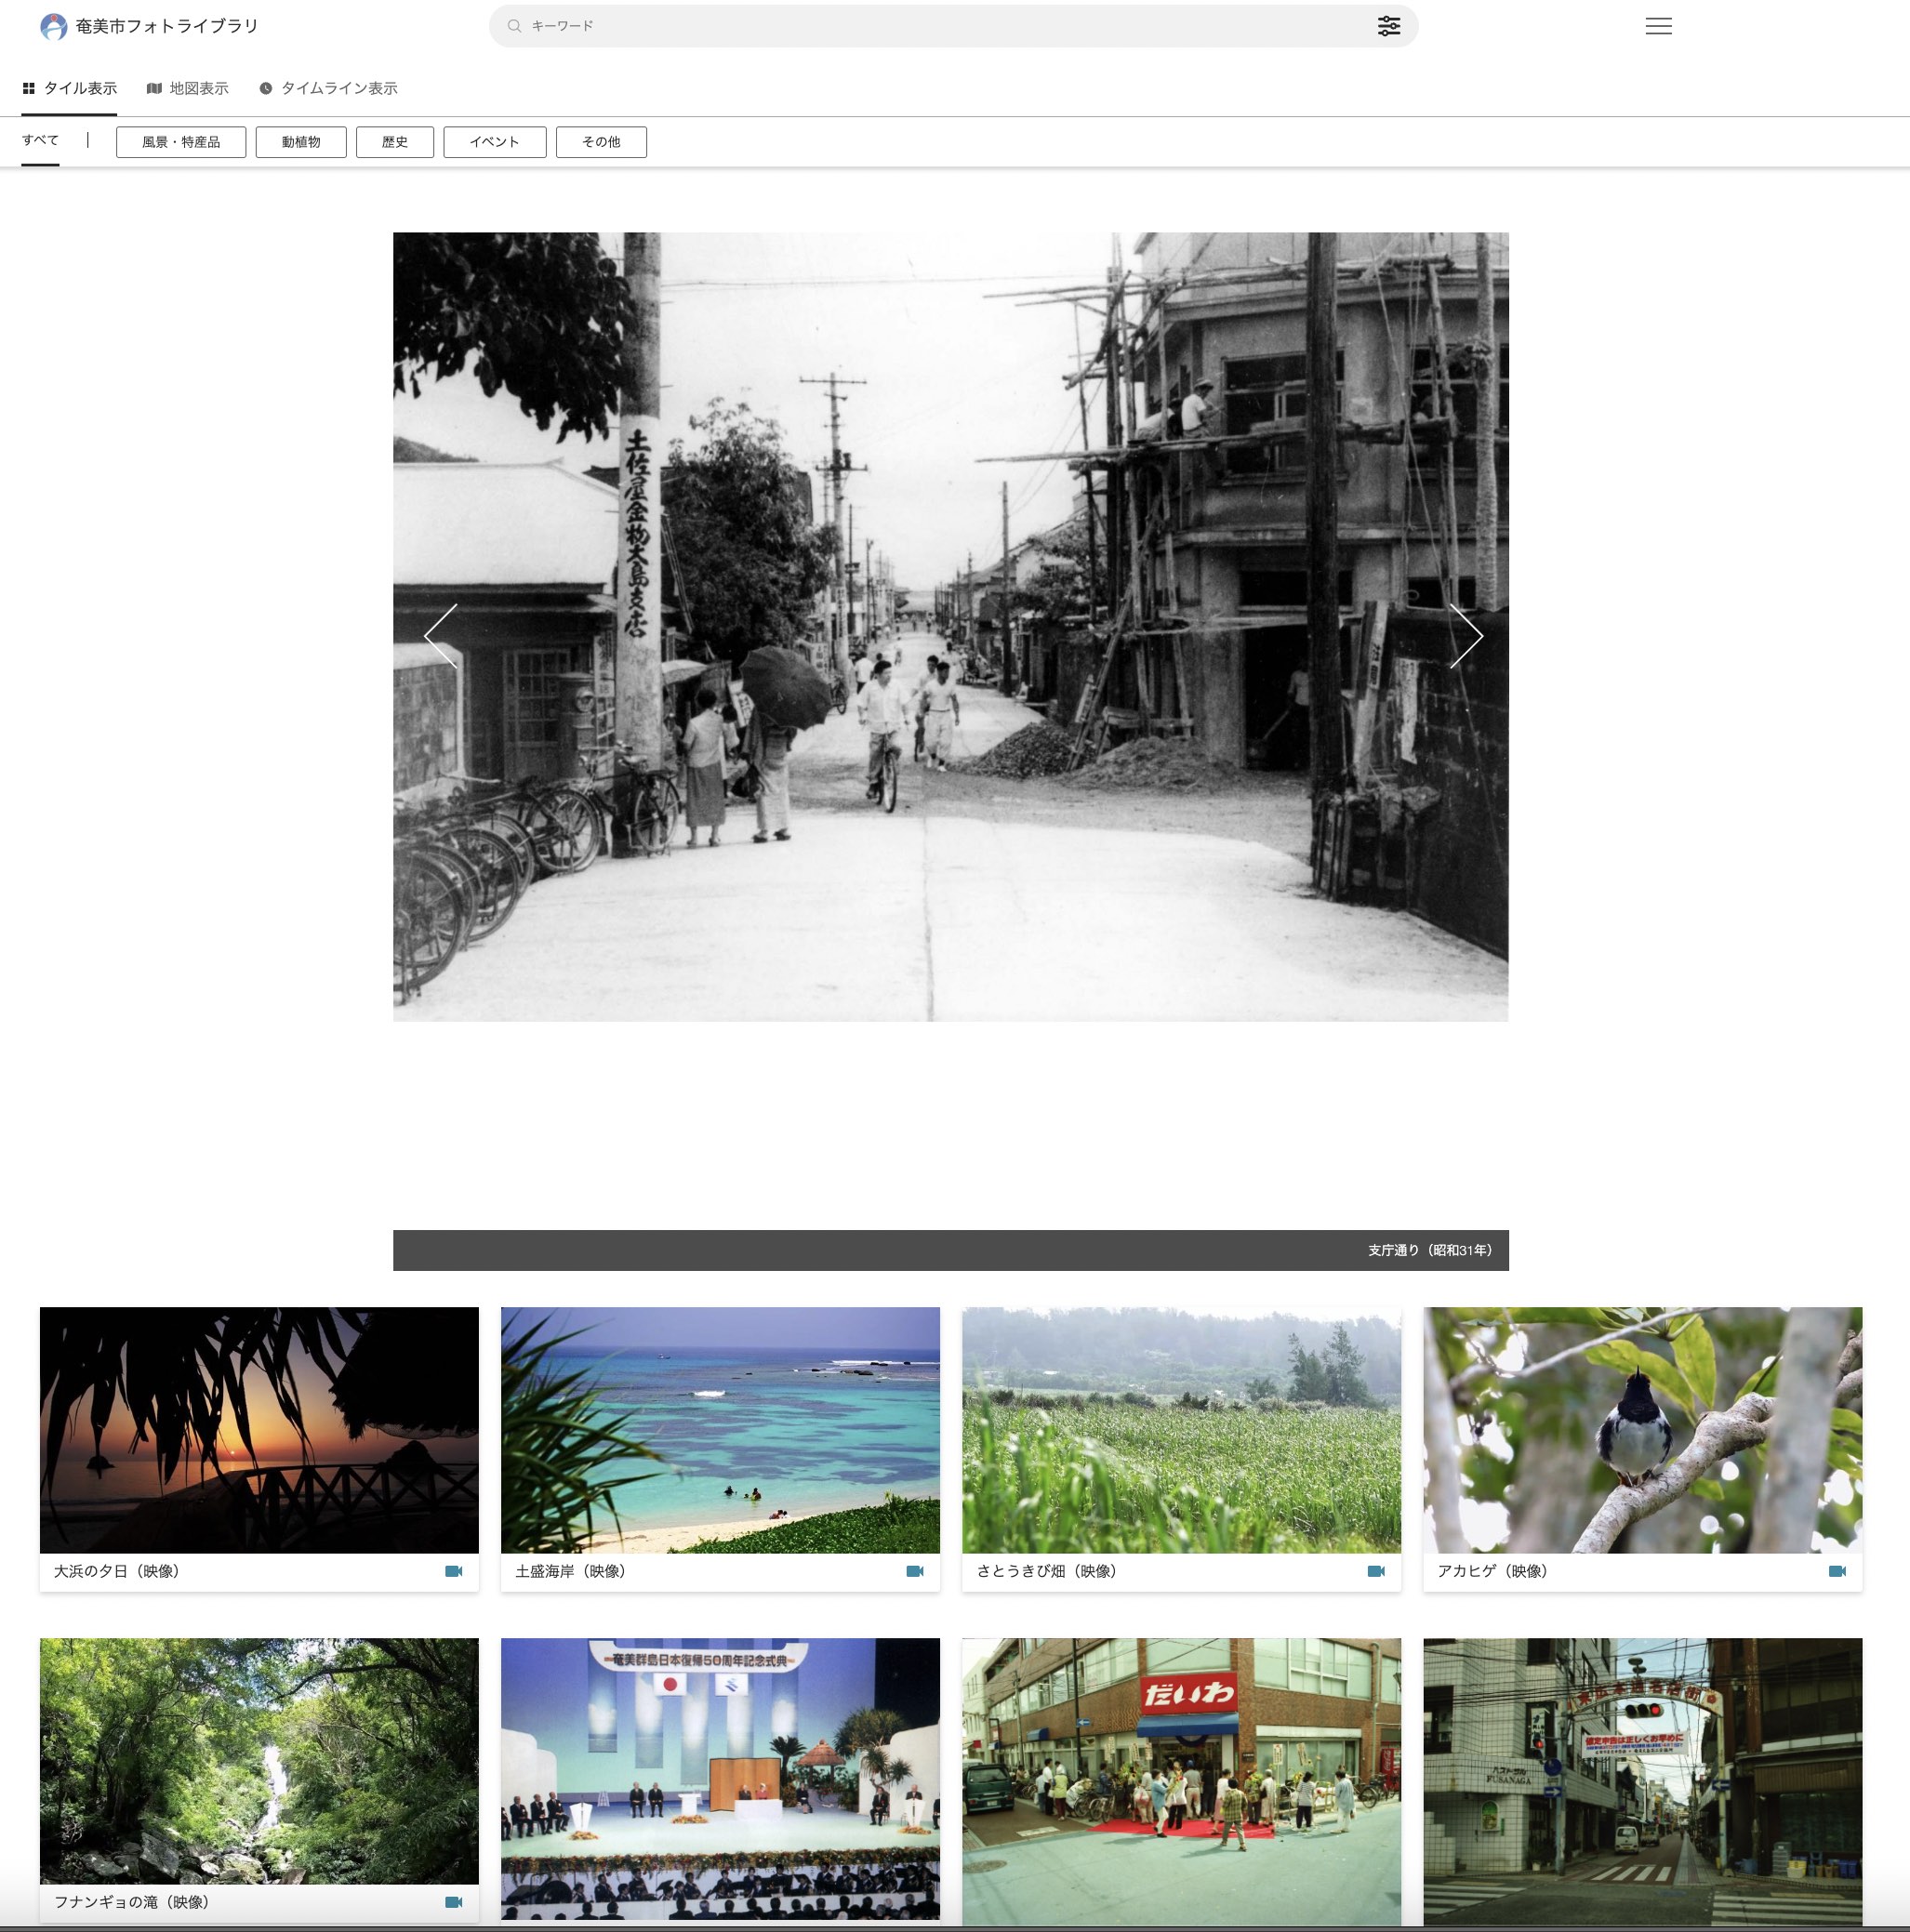
Task: Go to the previous slideshow photo
Action: point(441,636)
